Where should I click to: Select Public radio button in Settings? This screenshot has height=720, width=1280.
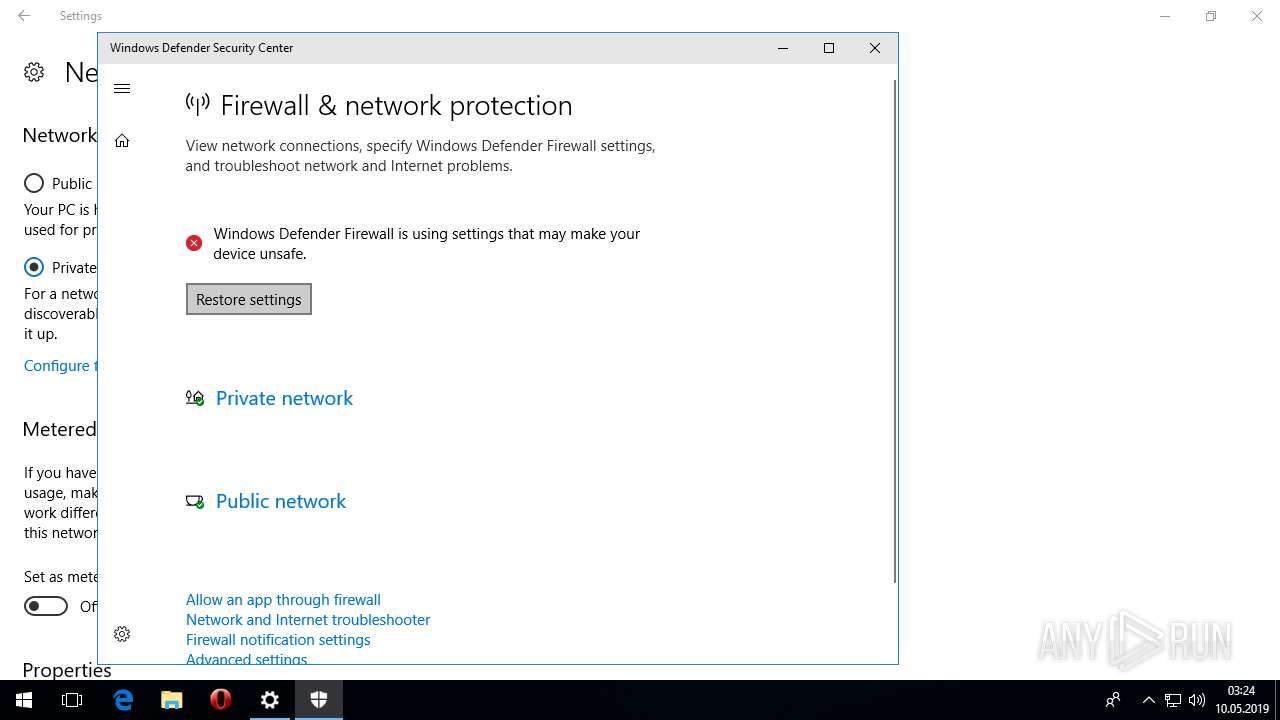[x=34, y=183]
